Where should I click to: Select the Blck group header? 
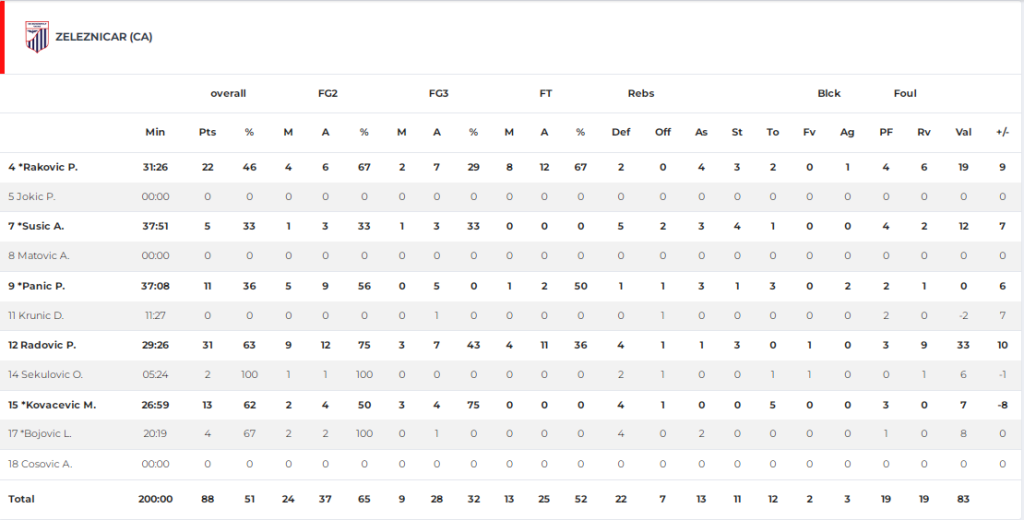pos(829,93)
